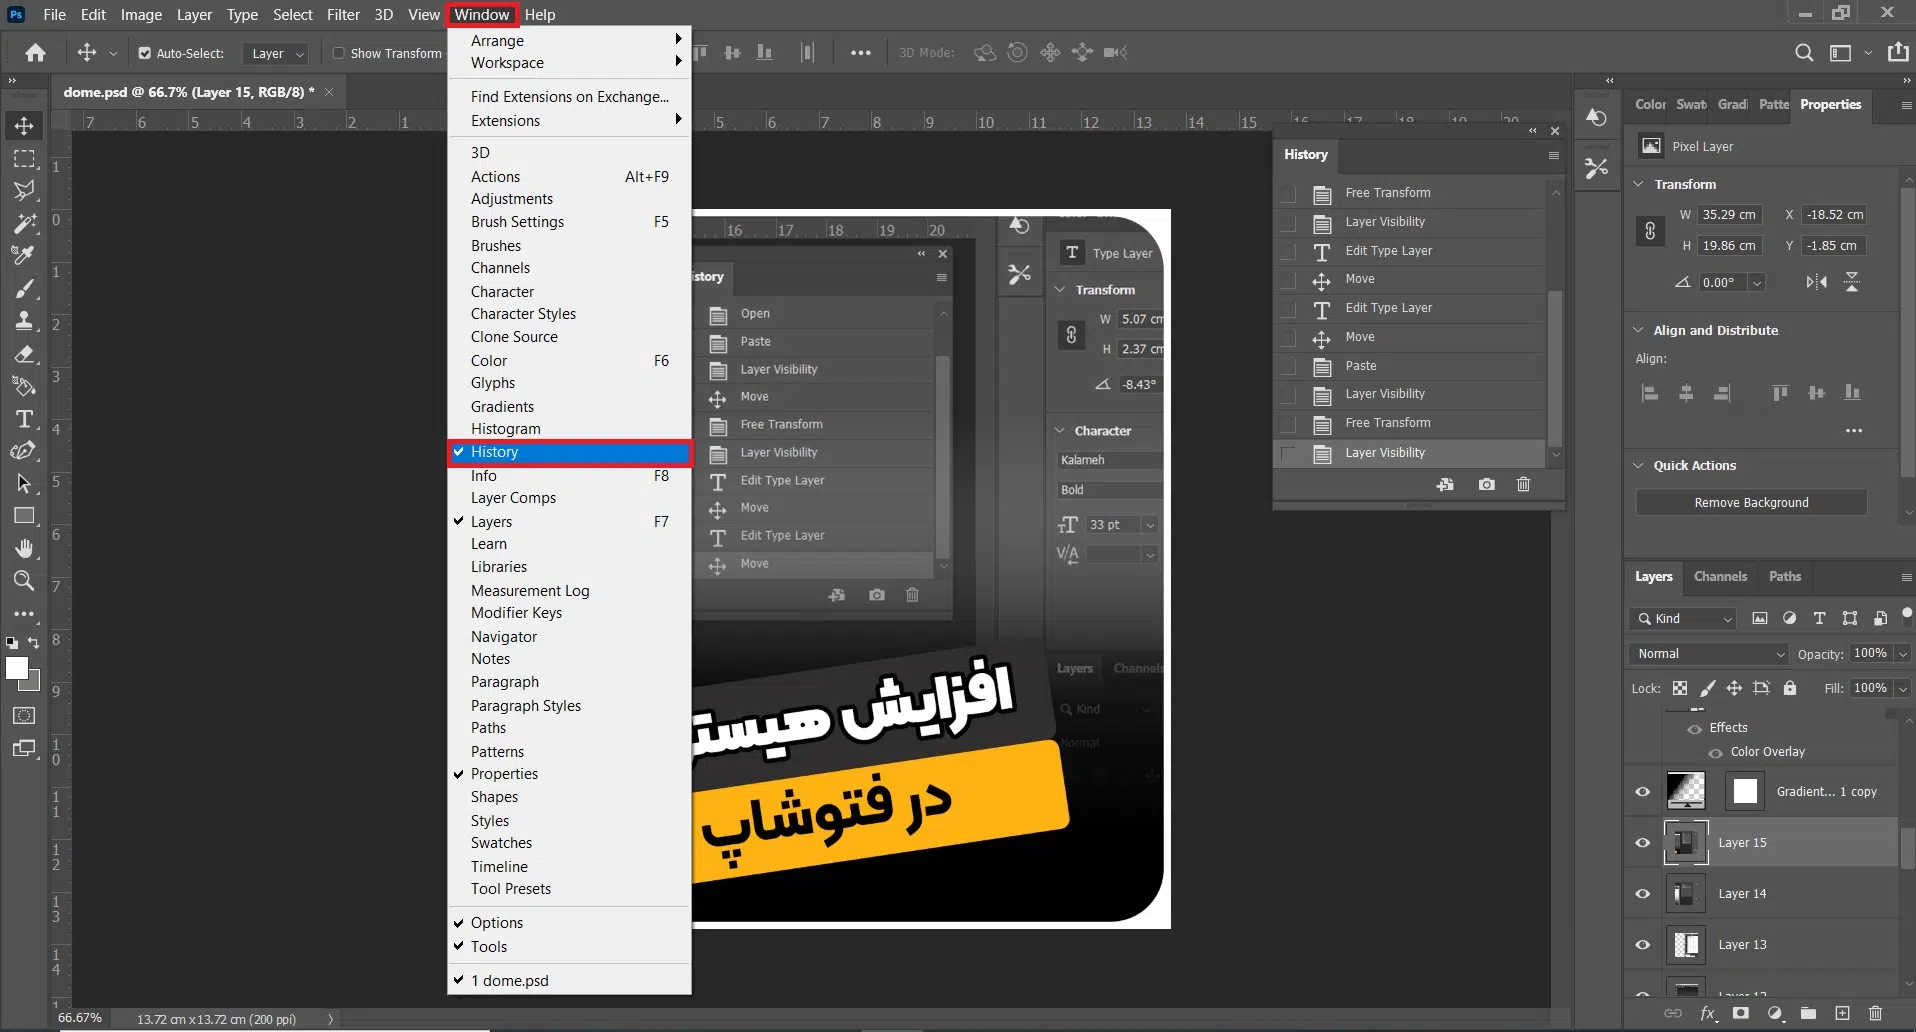Hide Layer 15 using eye icon

pyautogui.click(x=1642, y=843)
